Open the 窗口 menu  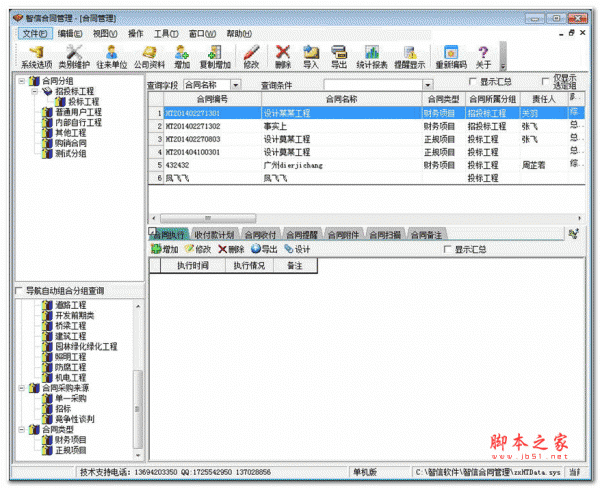(202, 34)
